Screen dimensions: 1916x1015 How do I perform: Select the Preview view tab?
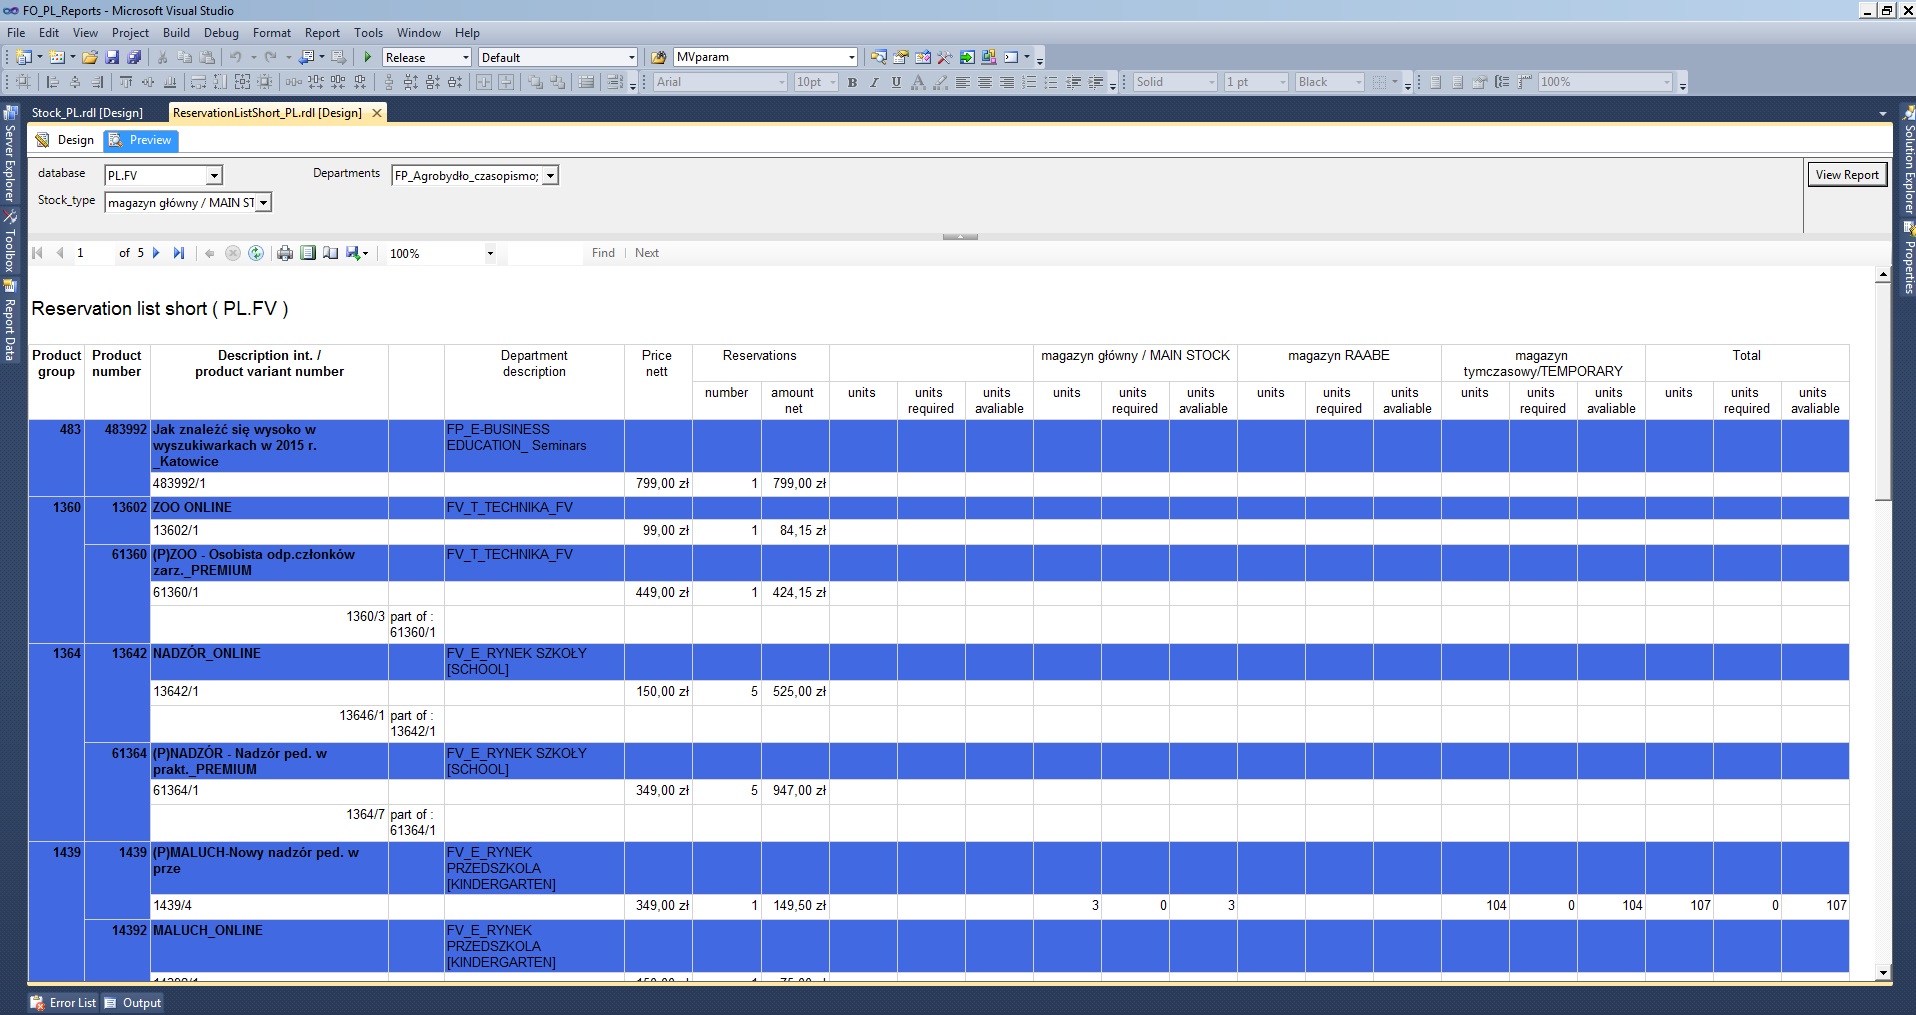click(140, 140)
